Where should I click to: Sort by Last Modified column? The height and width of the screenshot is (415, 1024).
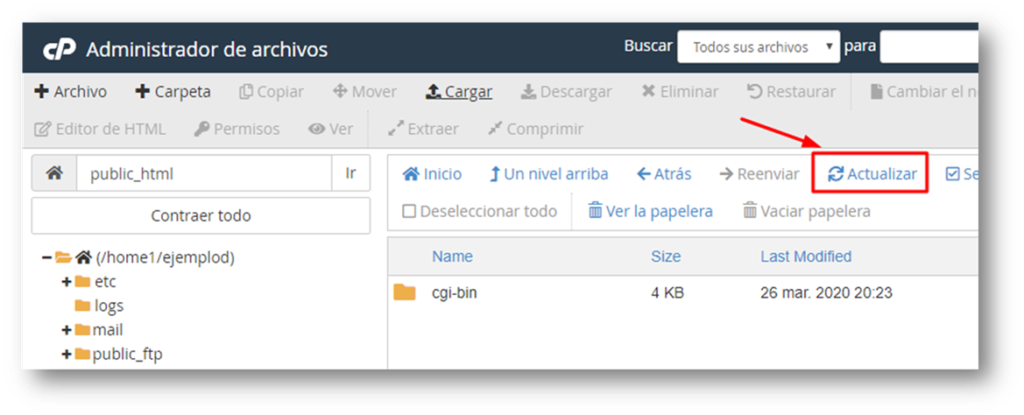click(x=806, y=257)
